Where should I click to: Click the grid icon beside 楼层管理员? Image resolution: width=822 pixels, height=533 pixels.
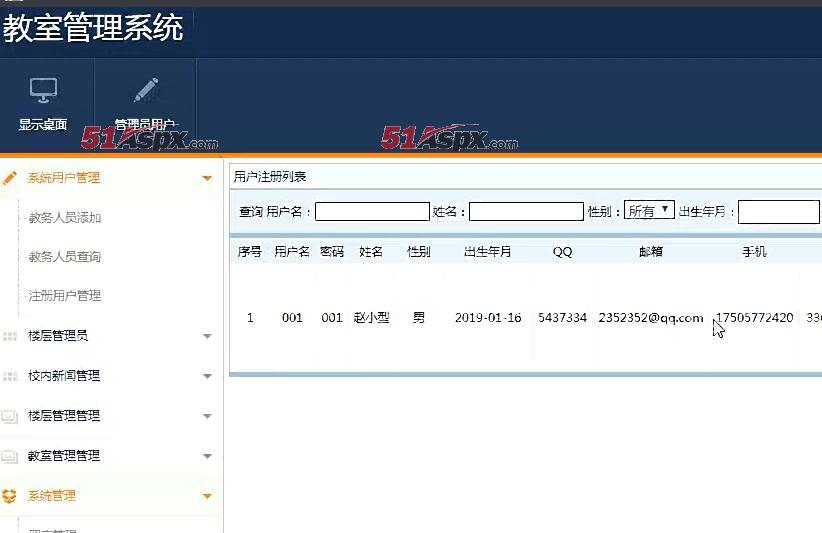pyautogui.click(x=9, y=336)
